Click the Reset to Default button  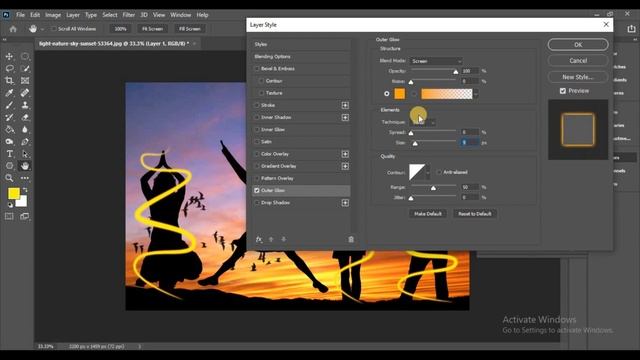[x=475, y=213]
